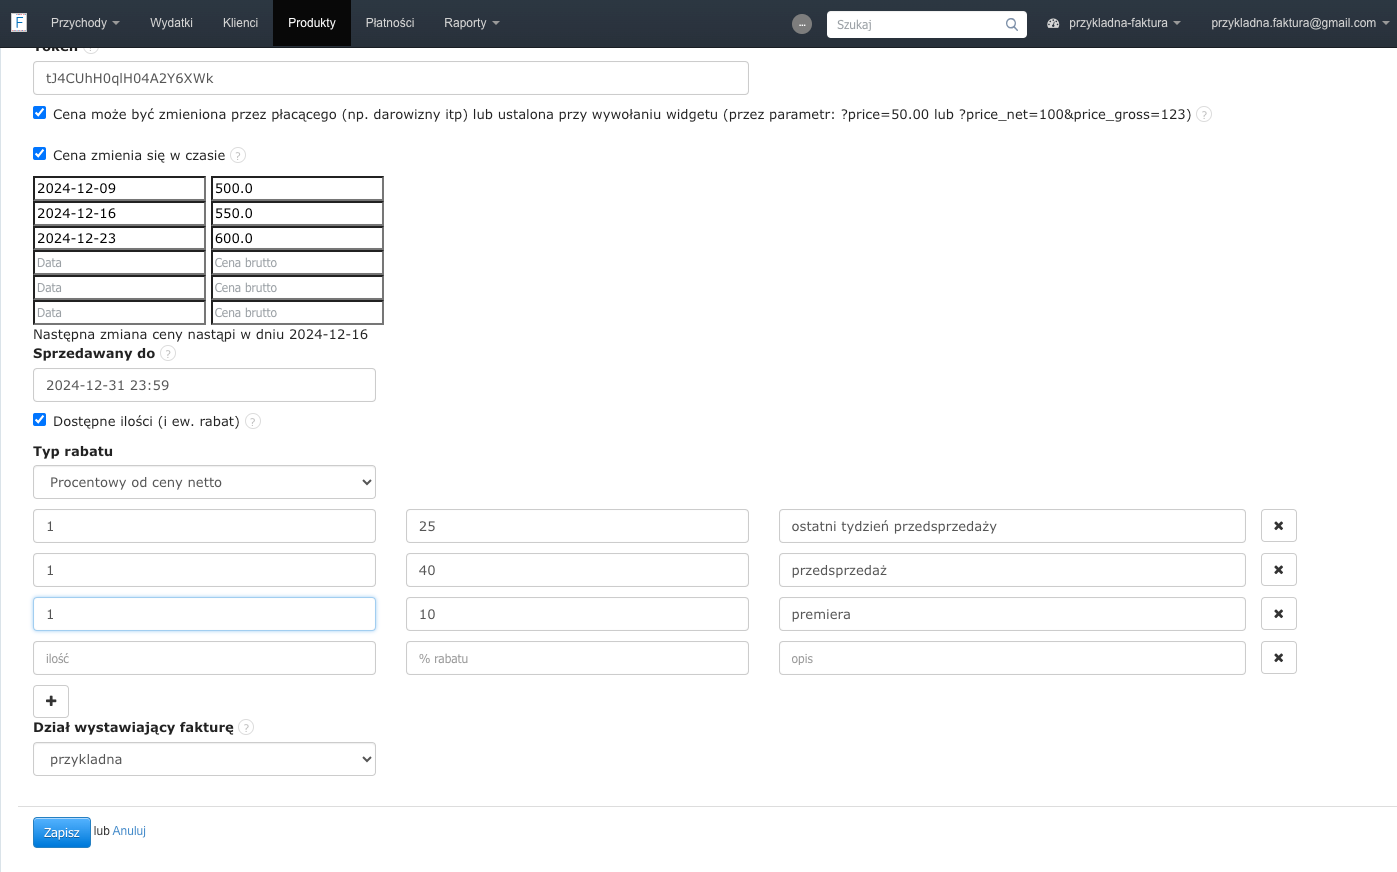Save the product with Zapisz button
1397x872 pixels.
(x=62, y=832)
